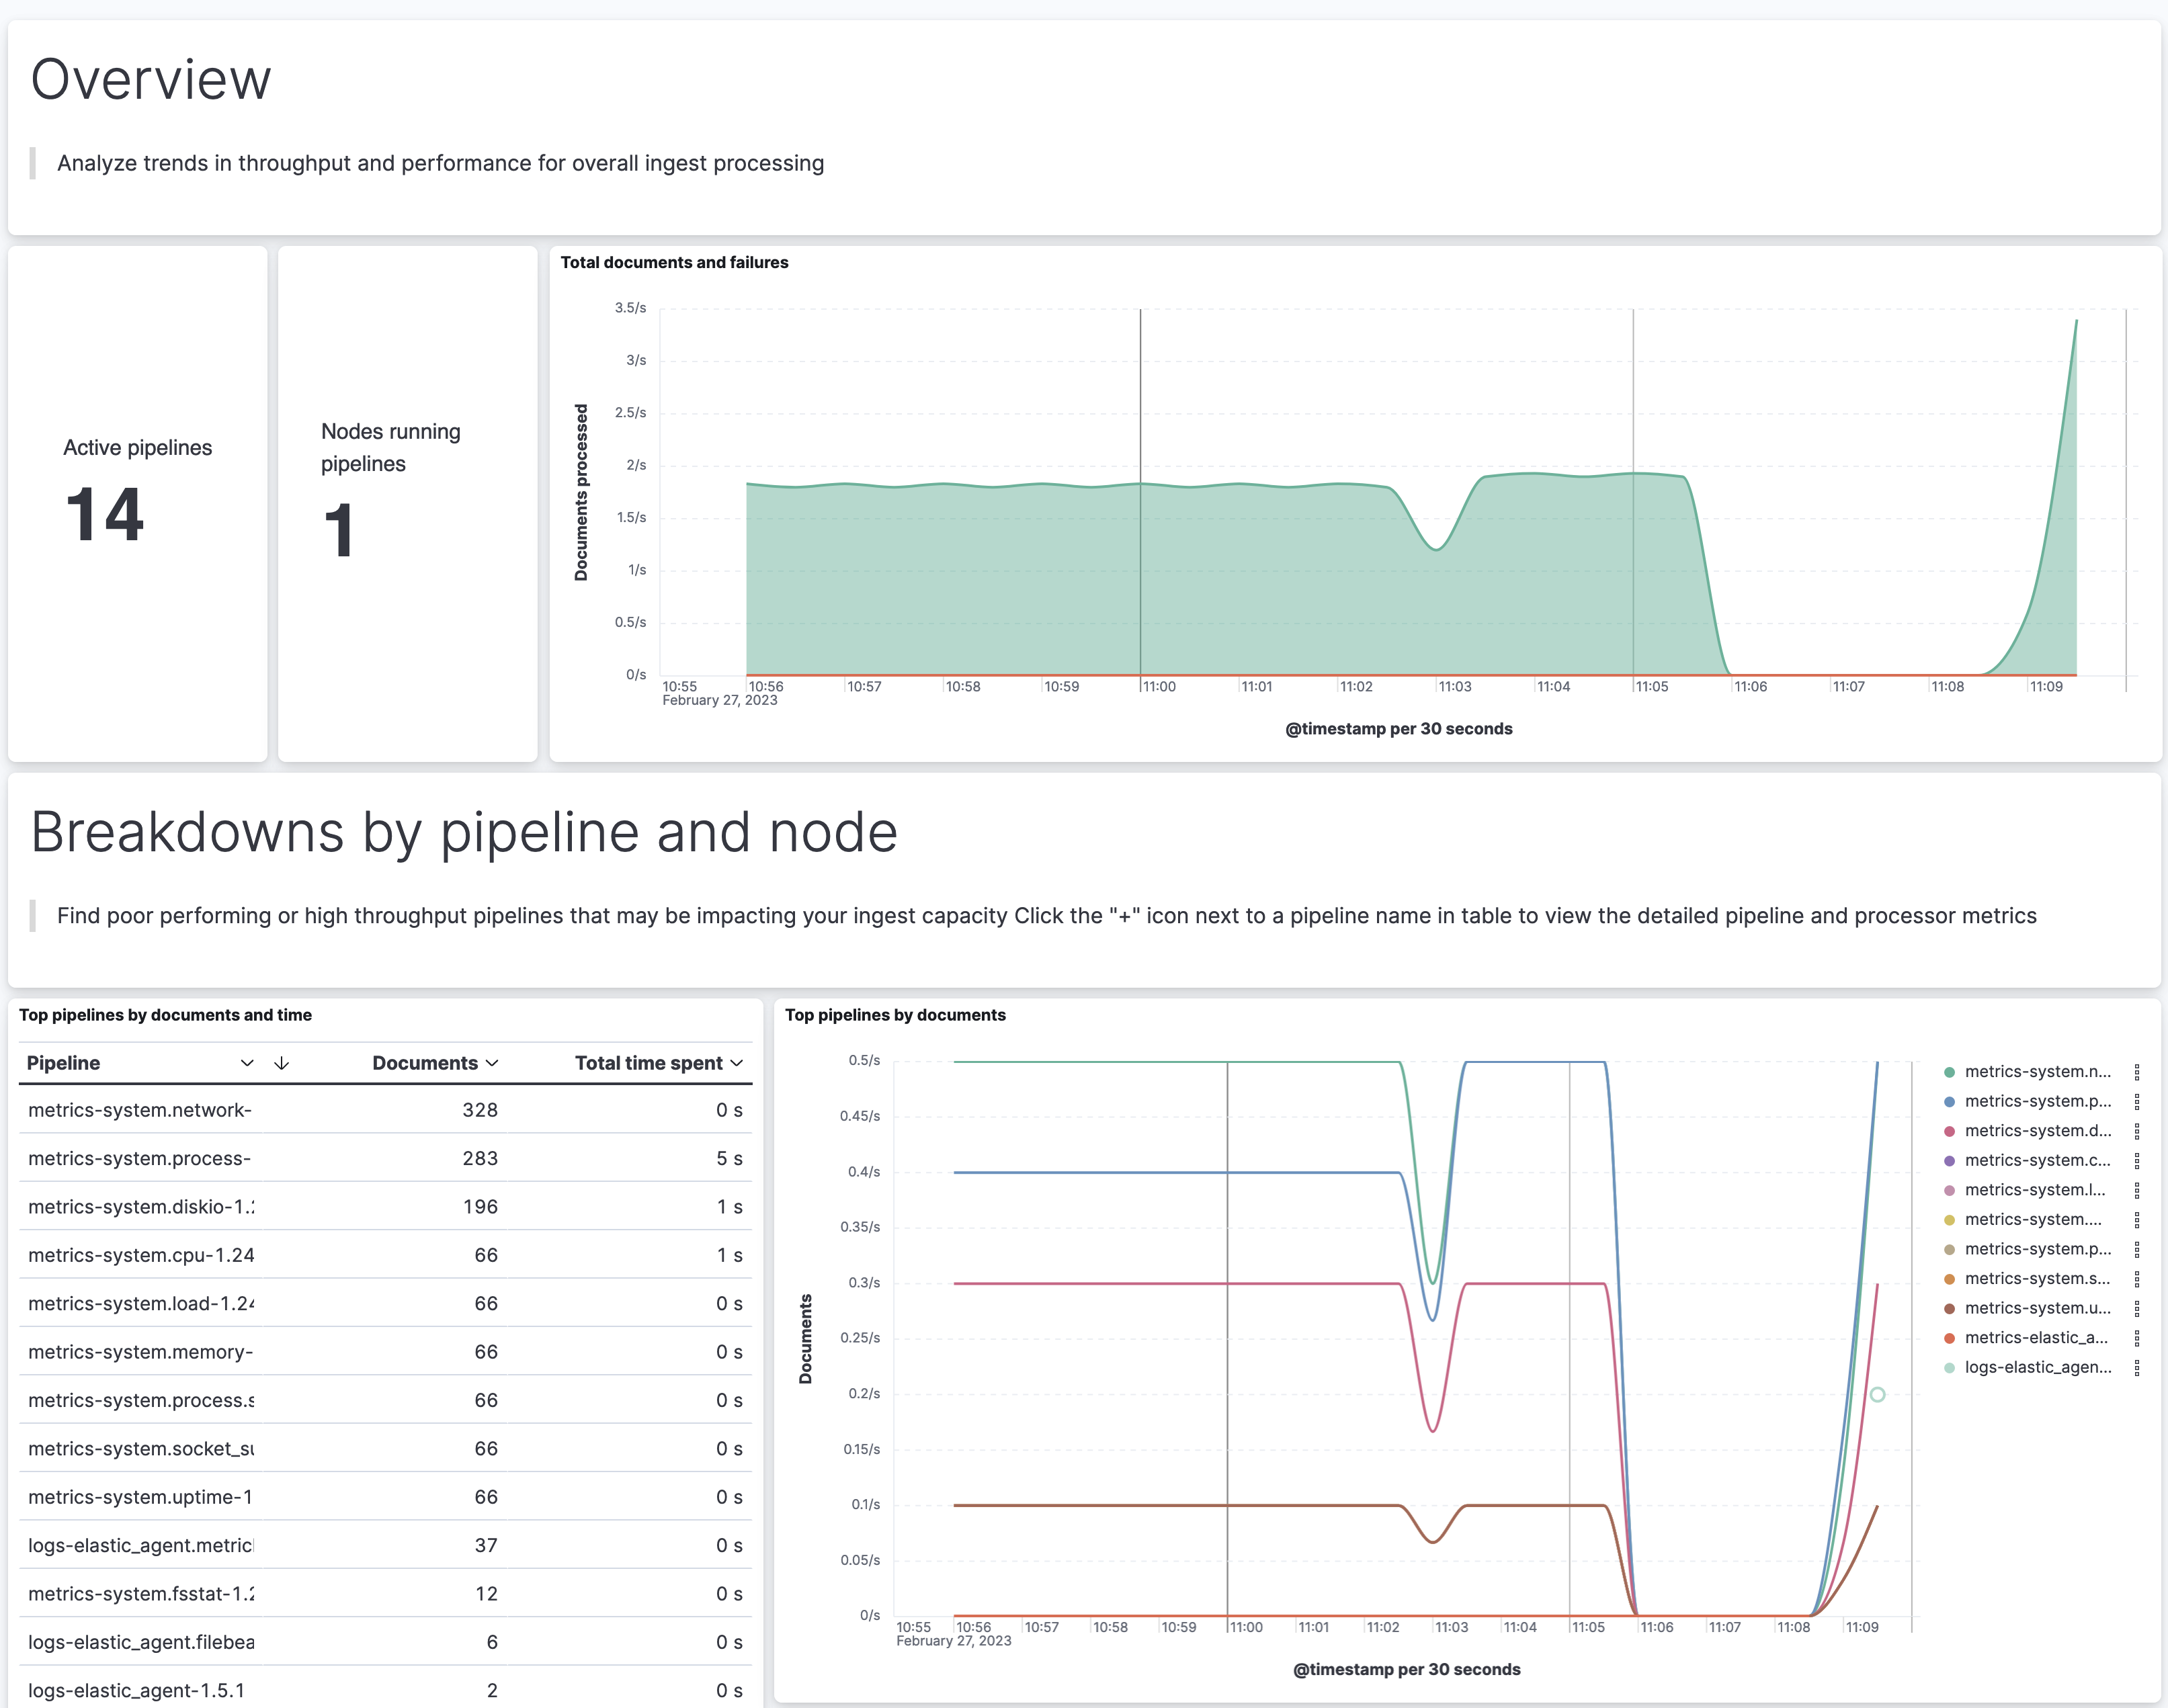Click the sort arrow in Pipeline column
Image resolution: width=2168 pixels, height=1708 pixels.
point(281,1063)
